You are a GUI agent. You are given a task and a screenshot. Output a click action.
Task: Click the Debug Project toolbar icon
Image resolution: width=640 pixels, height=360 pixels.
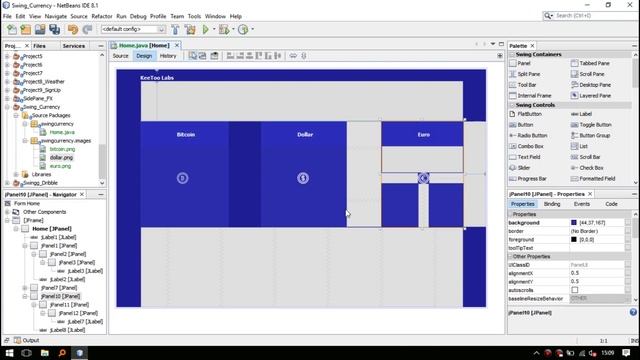[224, 29]
